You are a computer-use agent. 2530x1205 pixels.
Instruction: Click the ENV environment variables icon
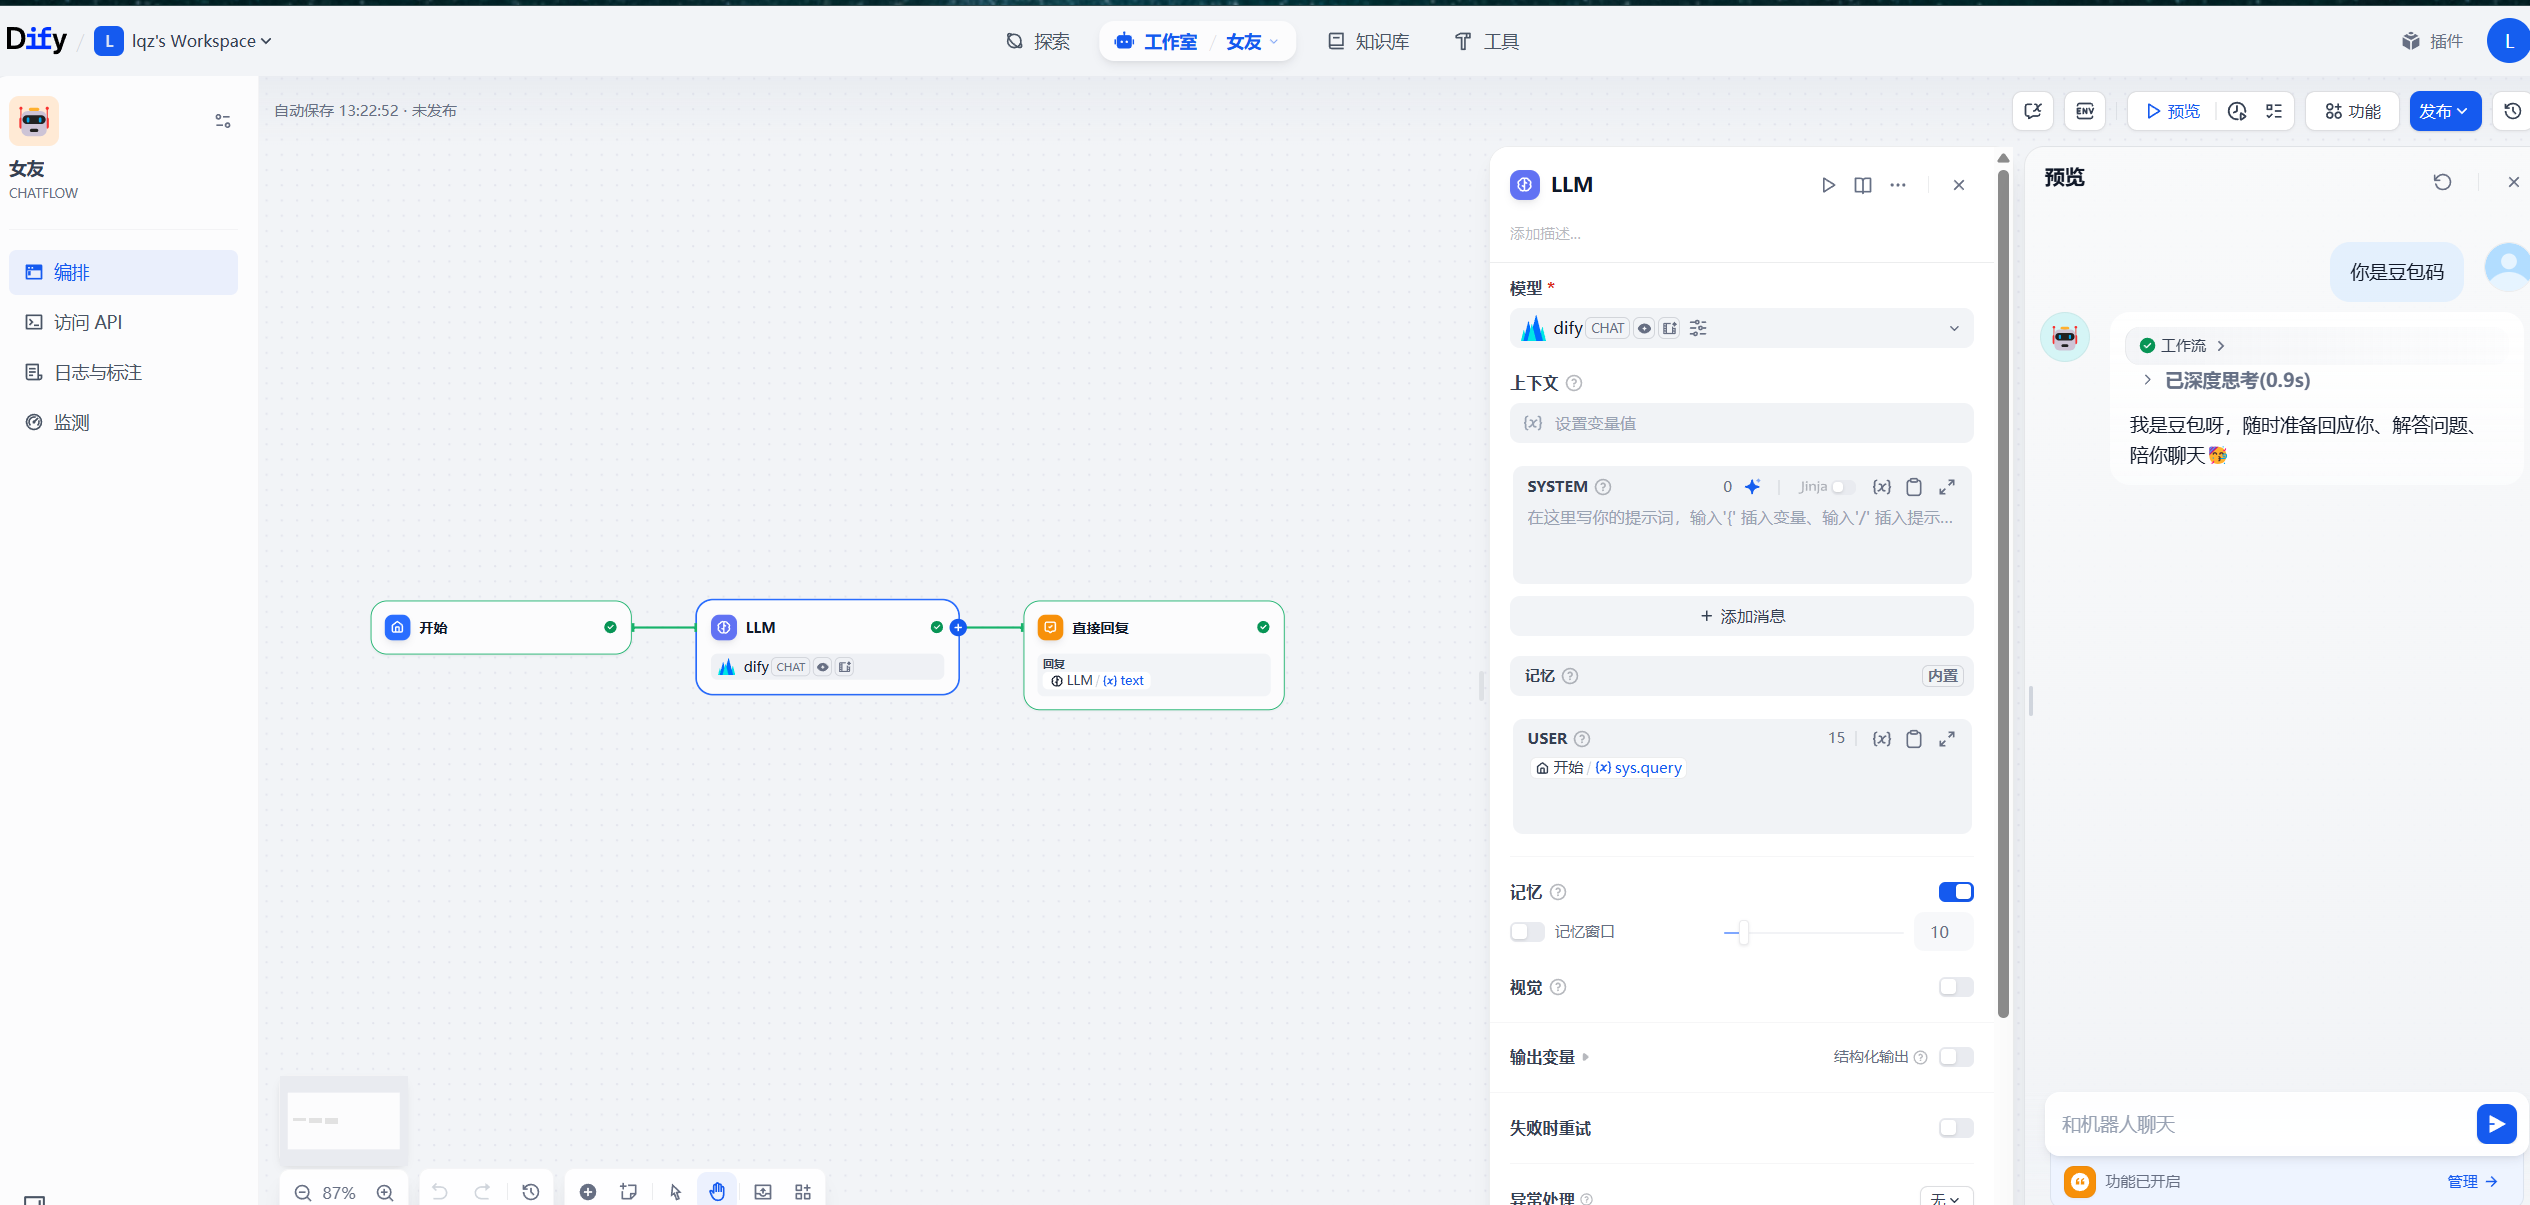coord(2085,111)
